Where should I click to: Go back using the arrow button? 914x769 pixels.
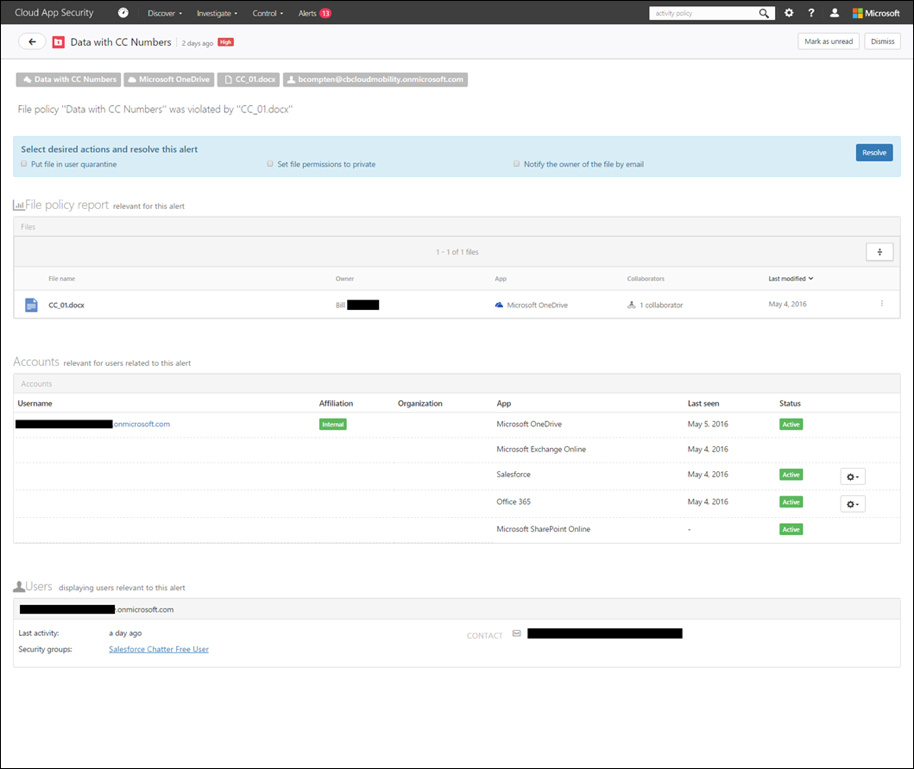(32, 42)
